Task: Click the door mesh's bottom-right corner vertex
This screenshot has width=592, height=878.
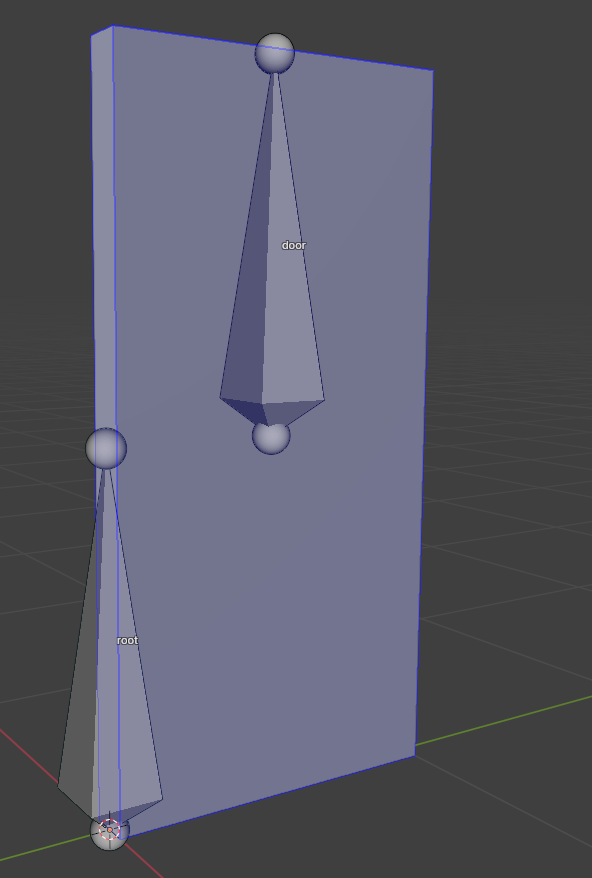Action: (x=415, y=756)
